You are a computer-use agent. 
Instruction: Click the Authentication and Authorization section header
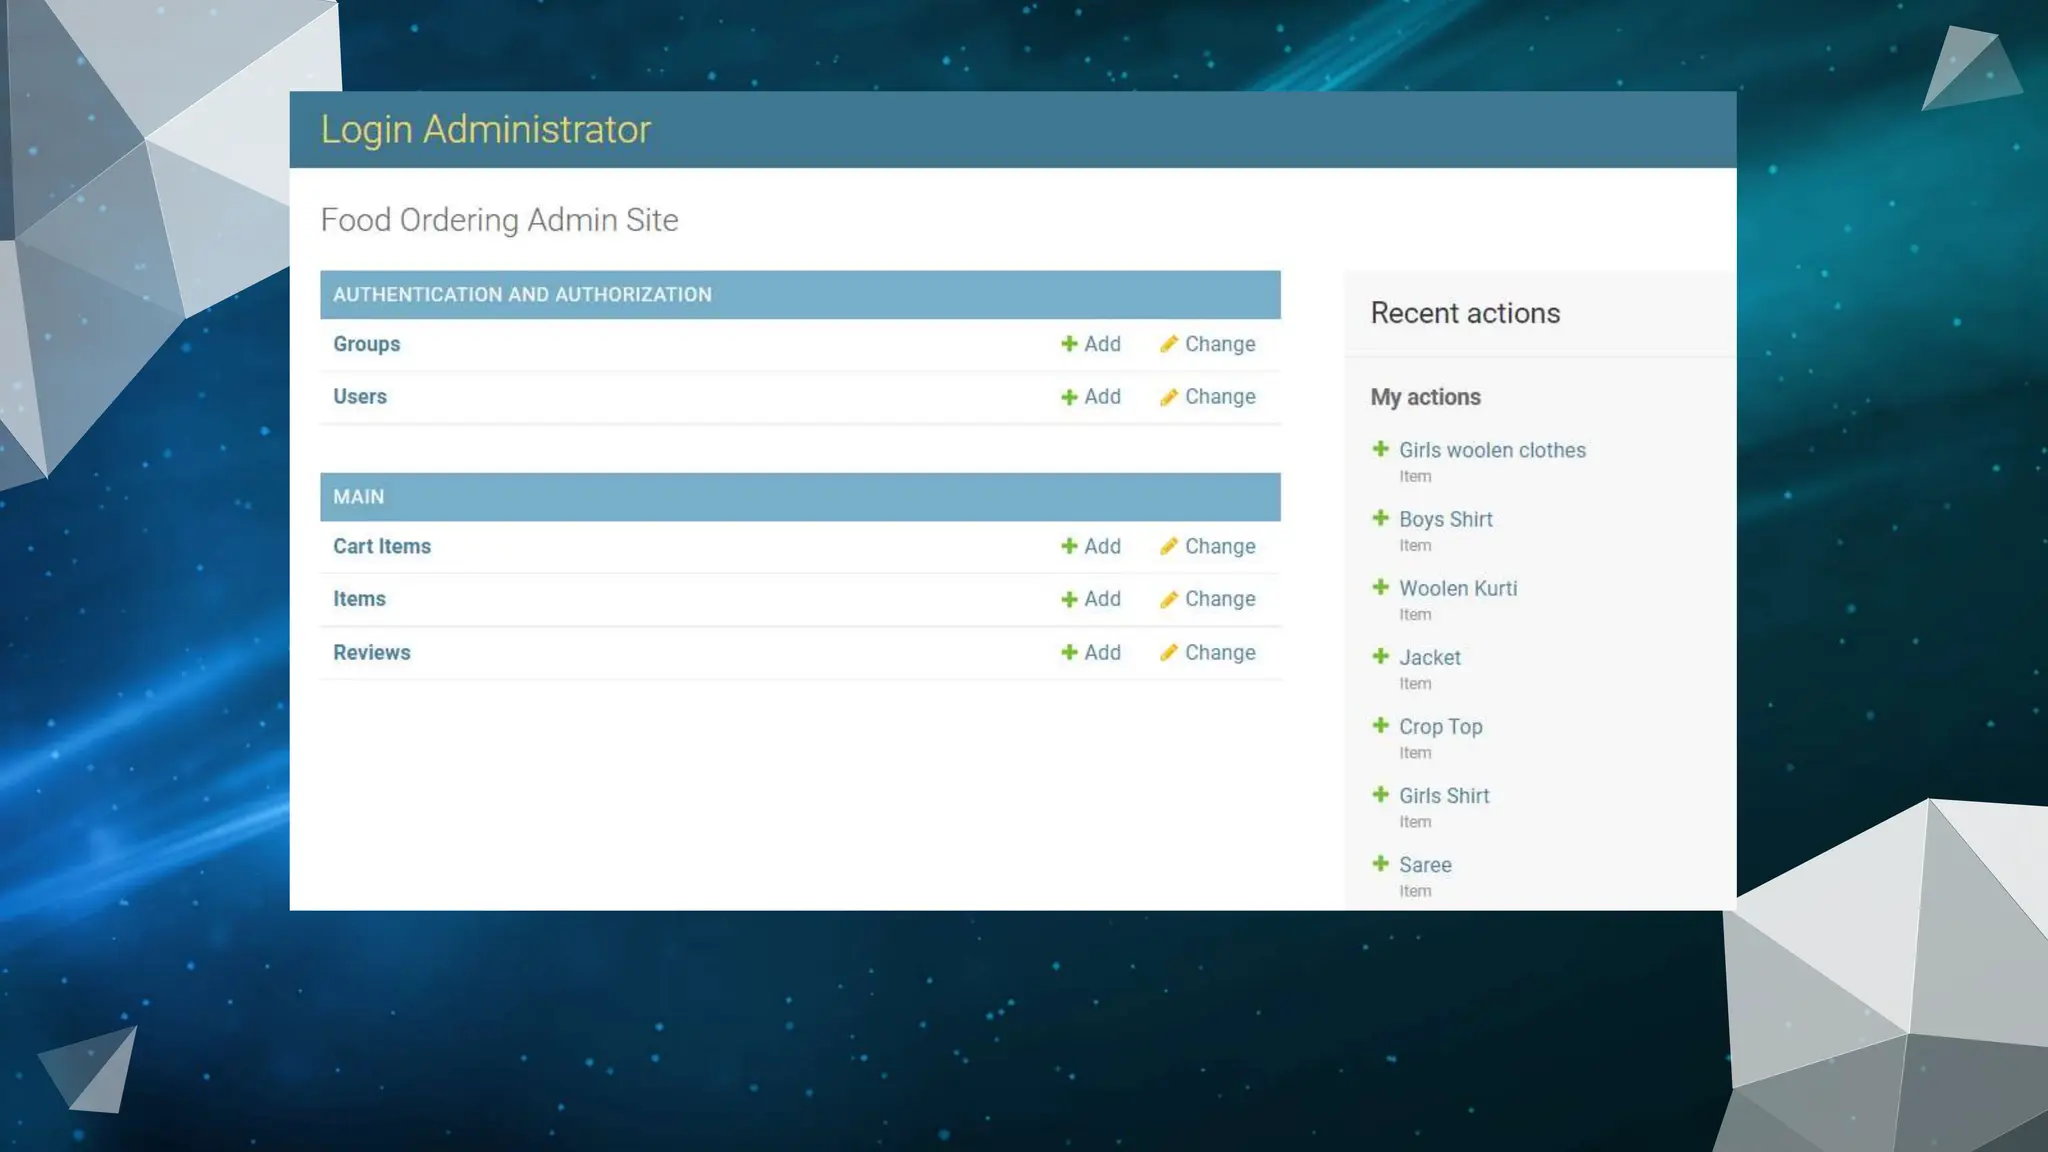pos(522,295)
